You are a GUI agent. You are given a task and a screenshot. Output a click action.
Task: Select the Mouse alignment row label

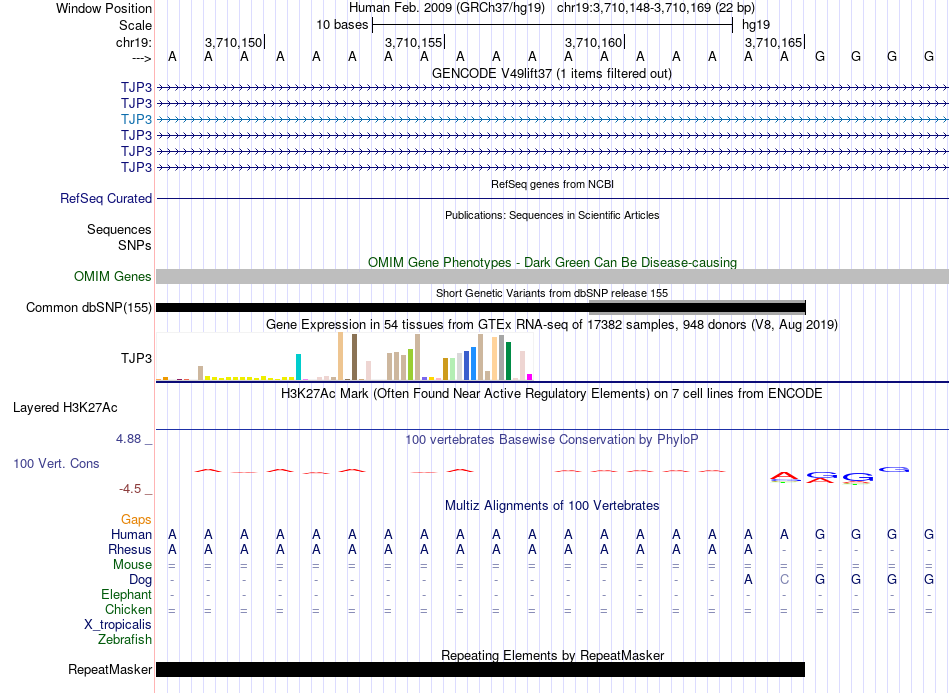[x=132, y=565]
